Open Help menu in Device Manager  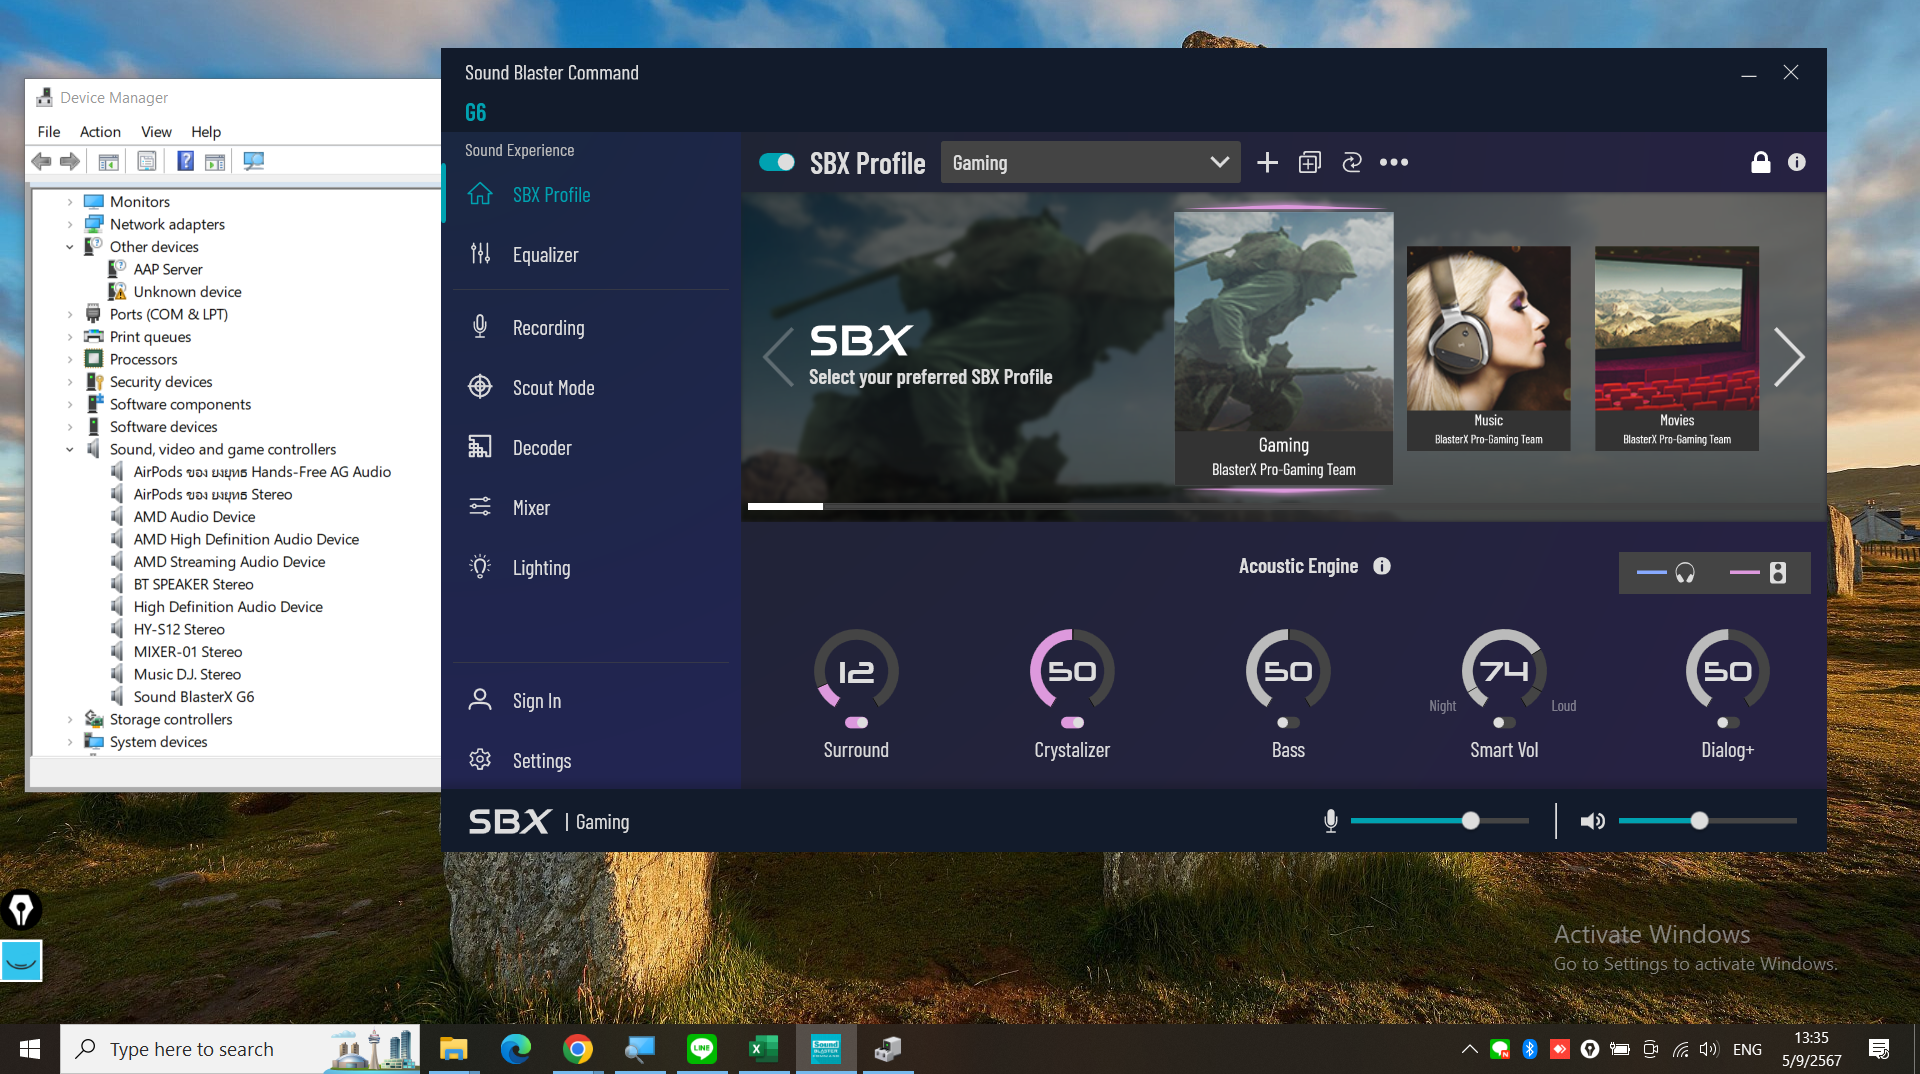(206, 132)
